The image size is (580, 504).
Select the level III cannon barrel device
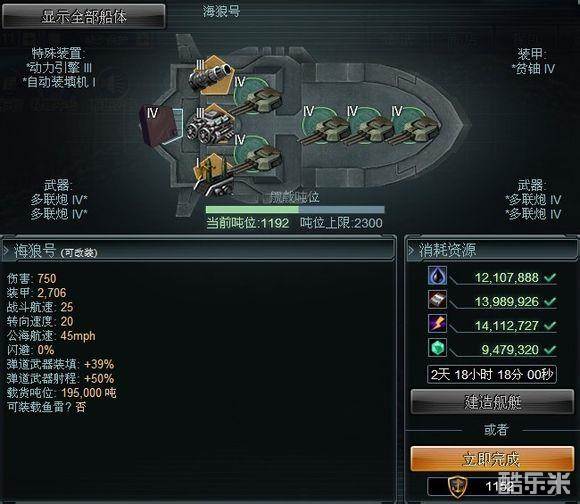coord(212,75)
